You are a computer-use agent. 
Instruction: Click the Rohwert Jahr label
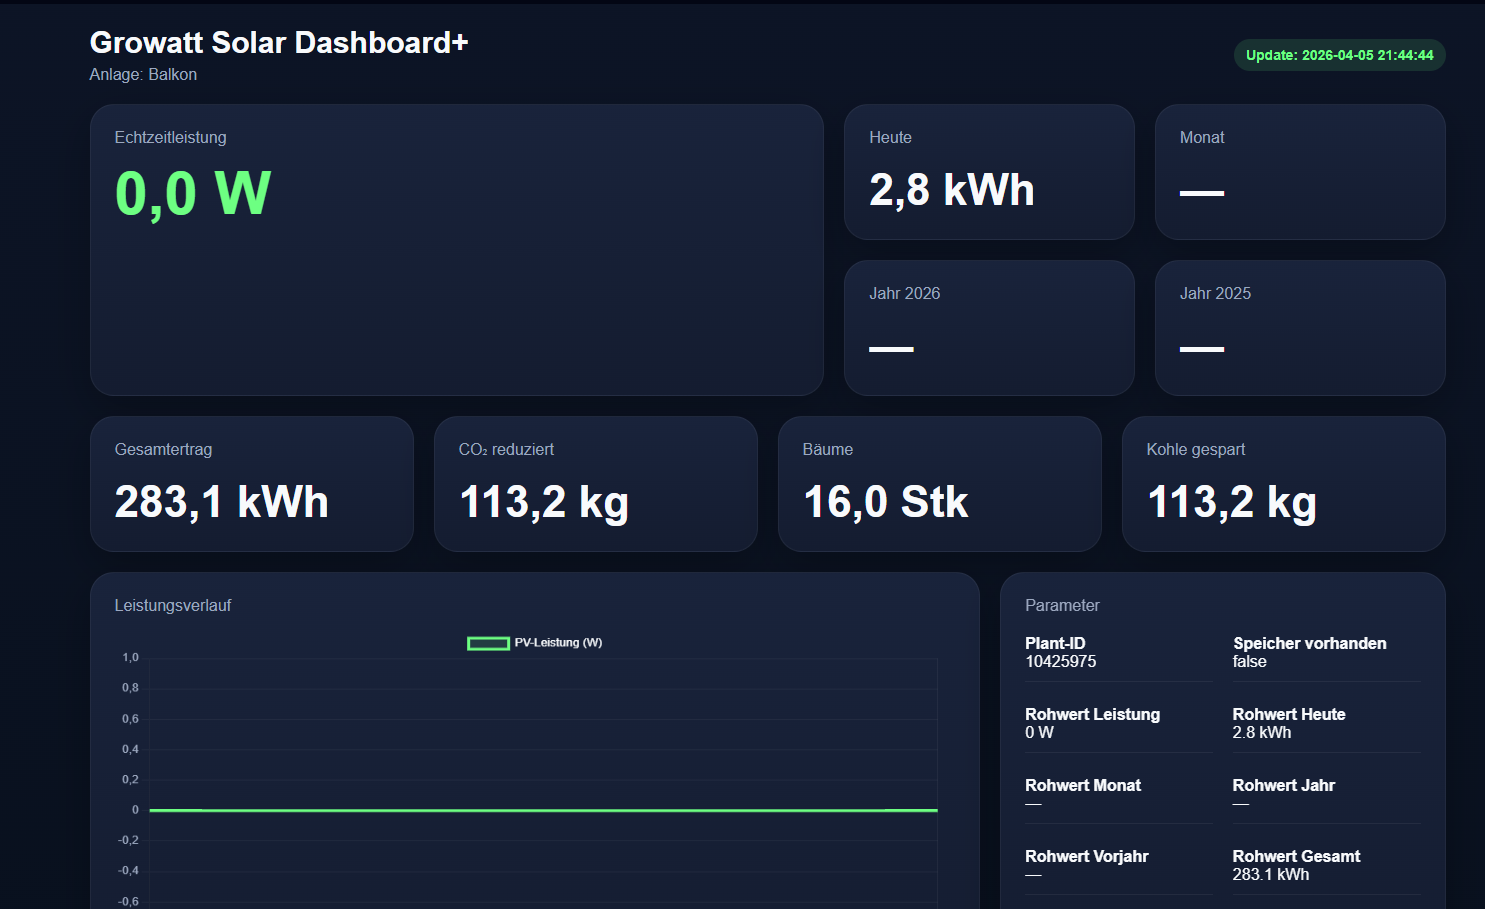(x=1284, y=786)
